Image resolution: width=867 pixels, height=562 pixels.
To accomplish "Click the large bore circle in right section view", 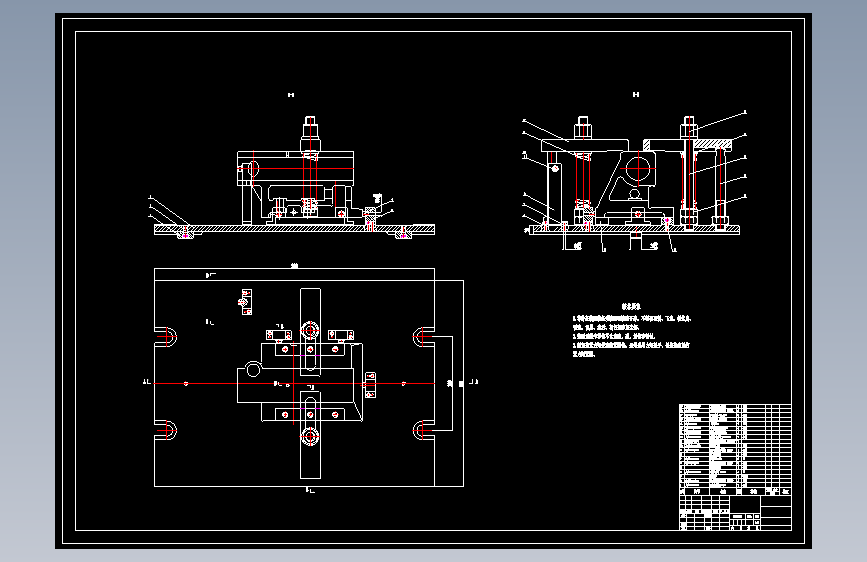I will click(x=638, y=168).
